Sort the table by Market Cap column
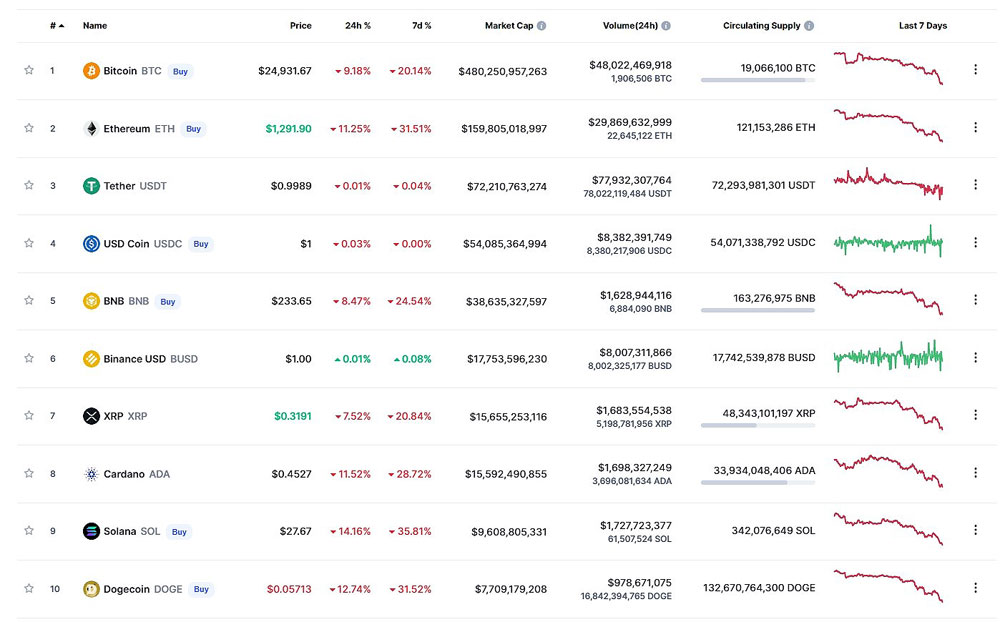 [x=509, y=26]
